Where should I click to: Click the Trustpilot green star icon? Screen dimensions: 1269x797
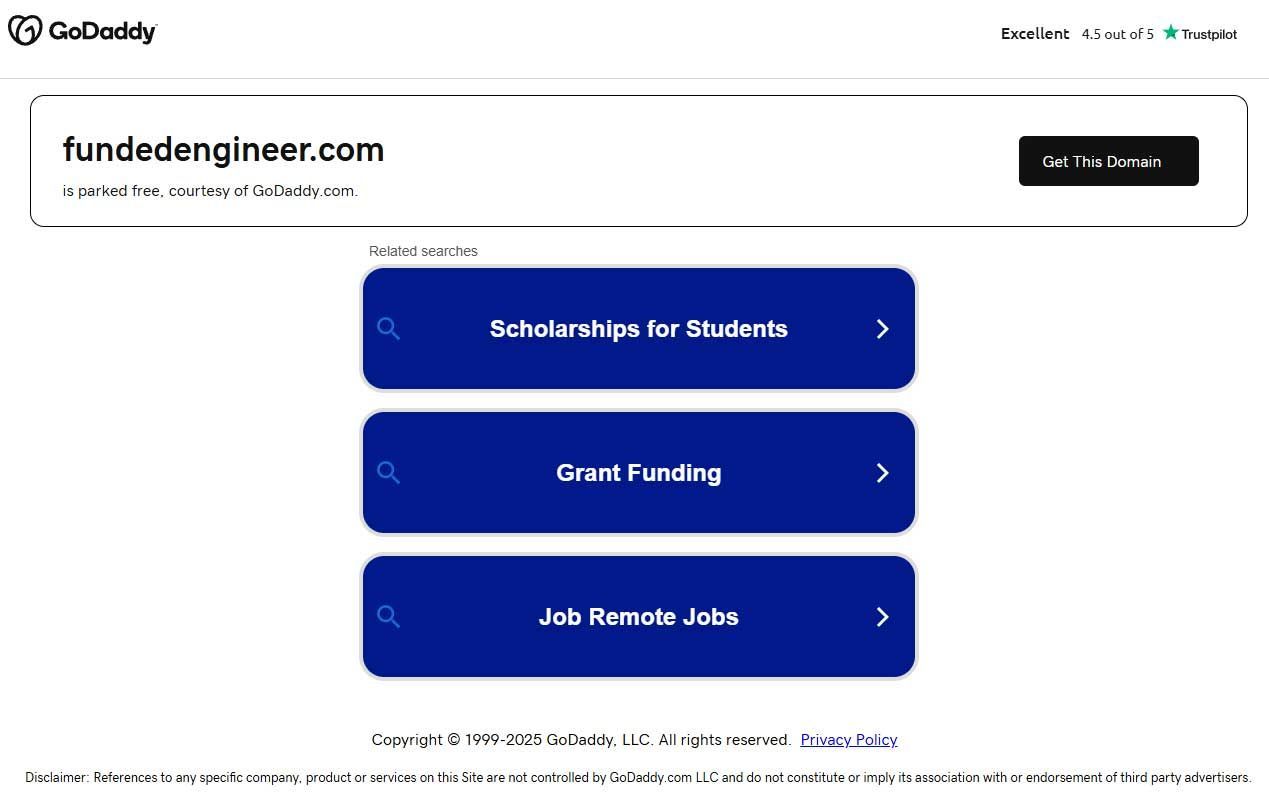coord(1170,33)
